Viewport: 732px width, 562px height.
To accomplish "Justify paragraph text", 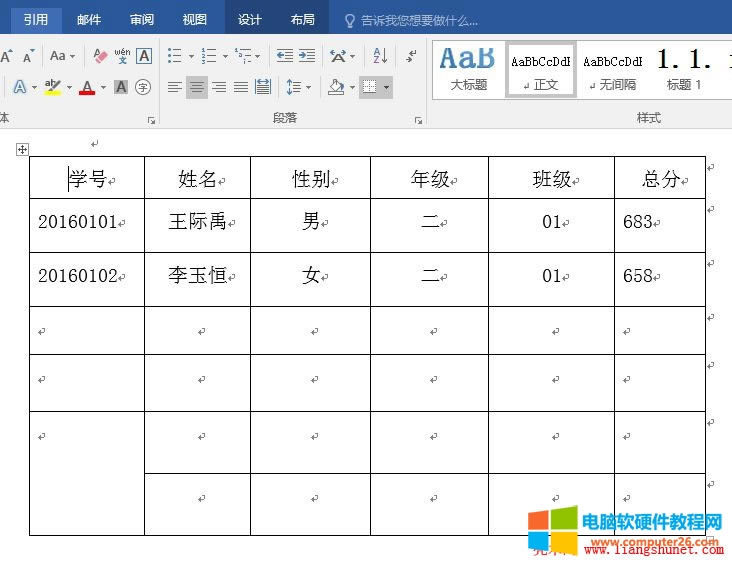I will 241,87.
